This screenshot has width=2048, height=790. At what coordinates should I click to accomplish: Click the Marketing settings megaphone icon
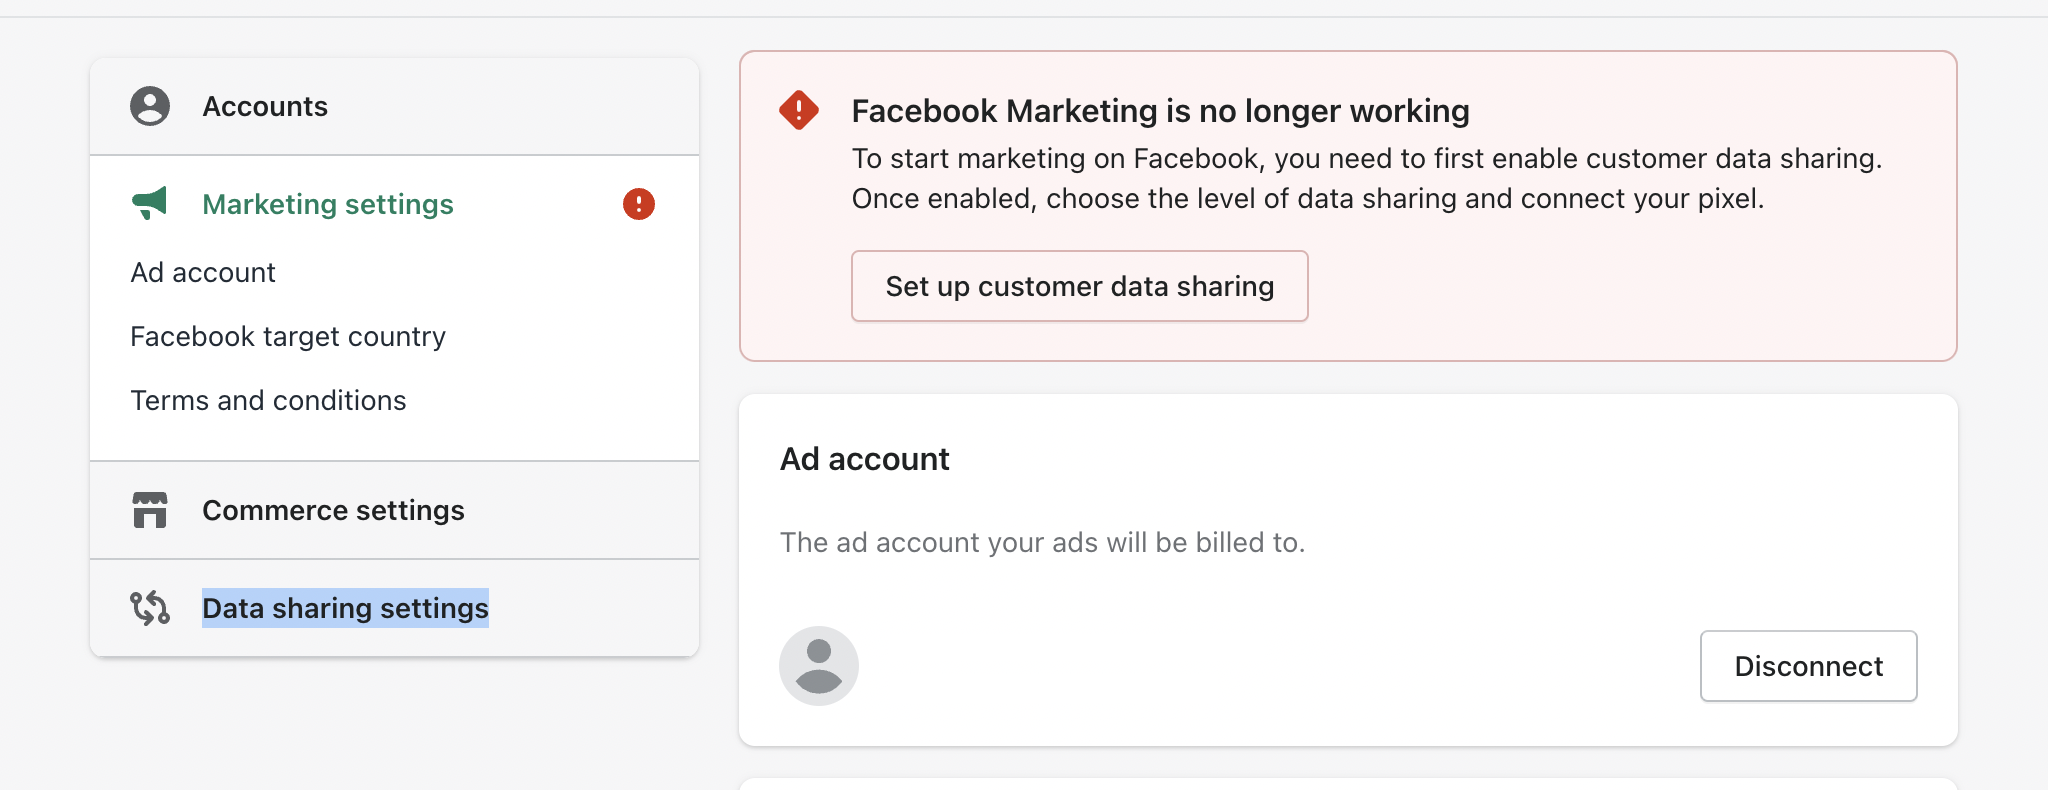coord(150,203)
